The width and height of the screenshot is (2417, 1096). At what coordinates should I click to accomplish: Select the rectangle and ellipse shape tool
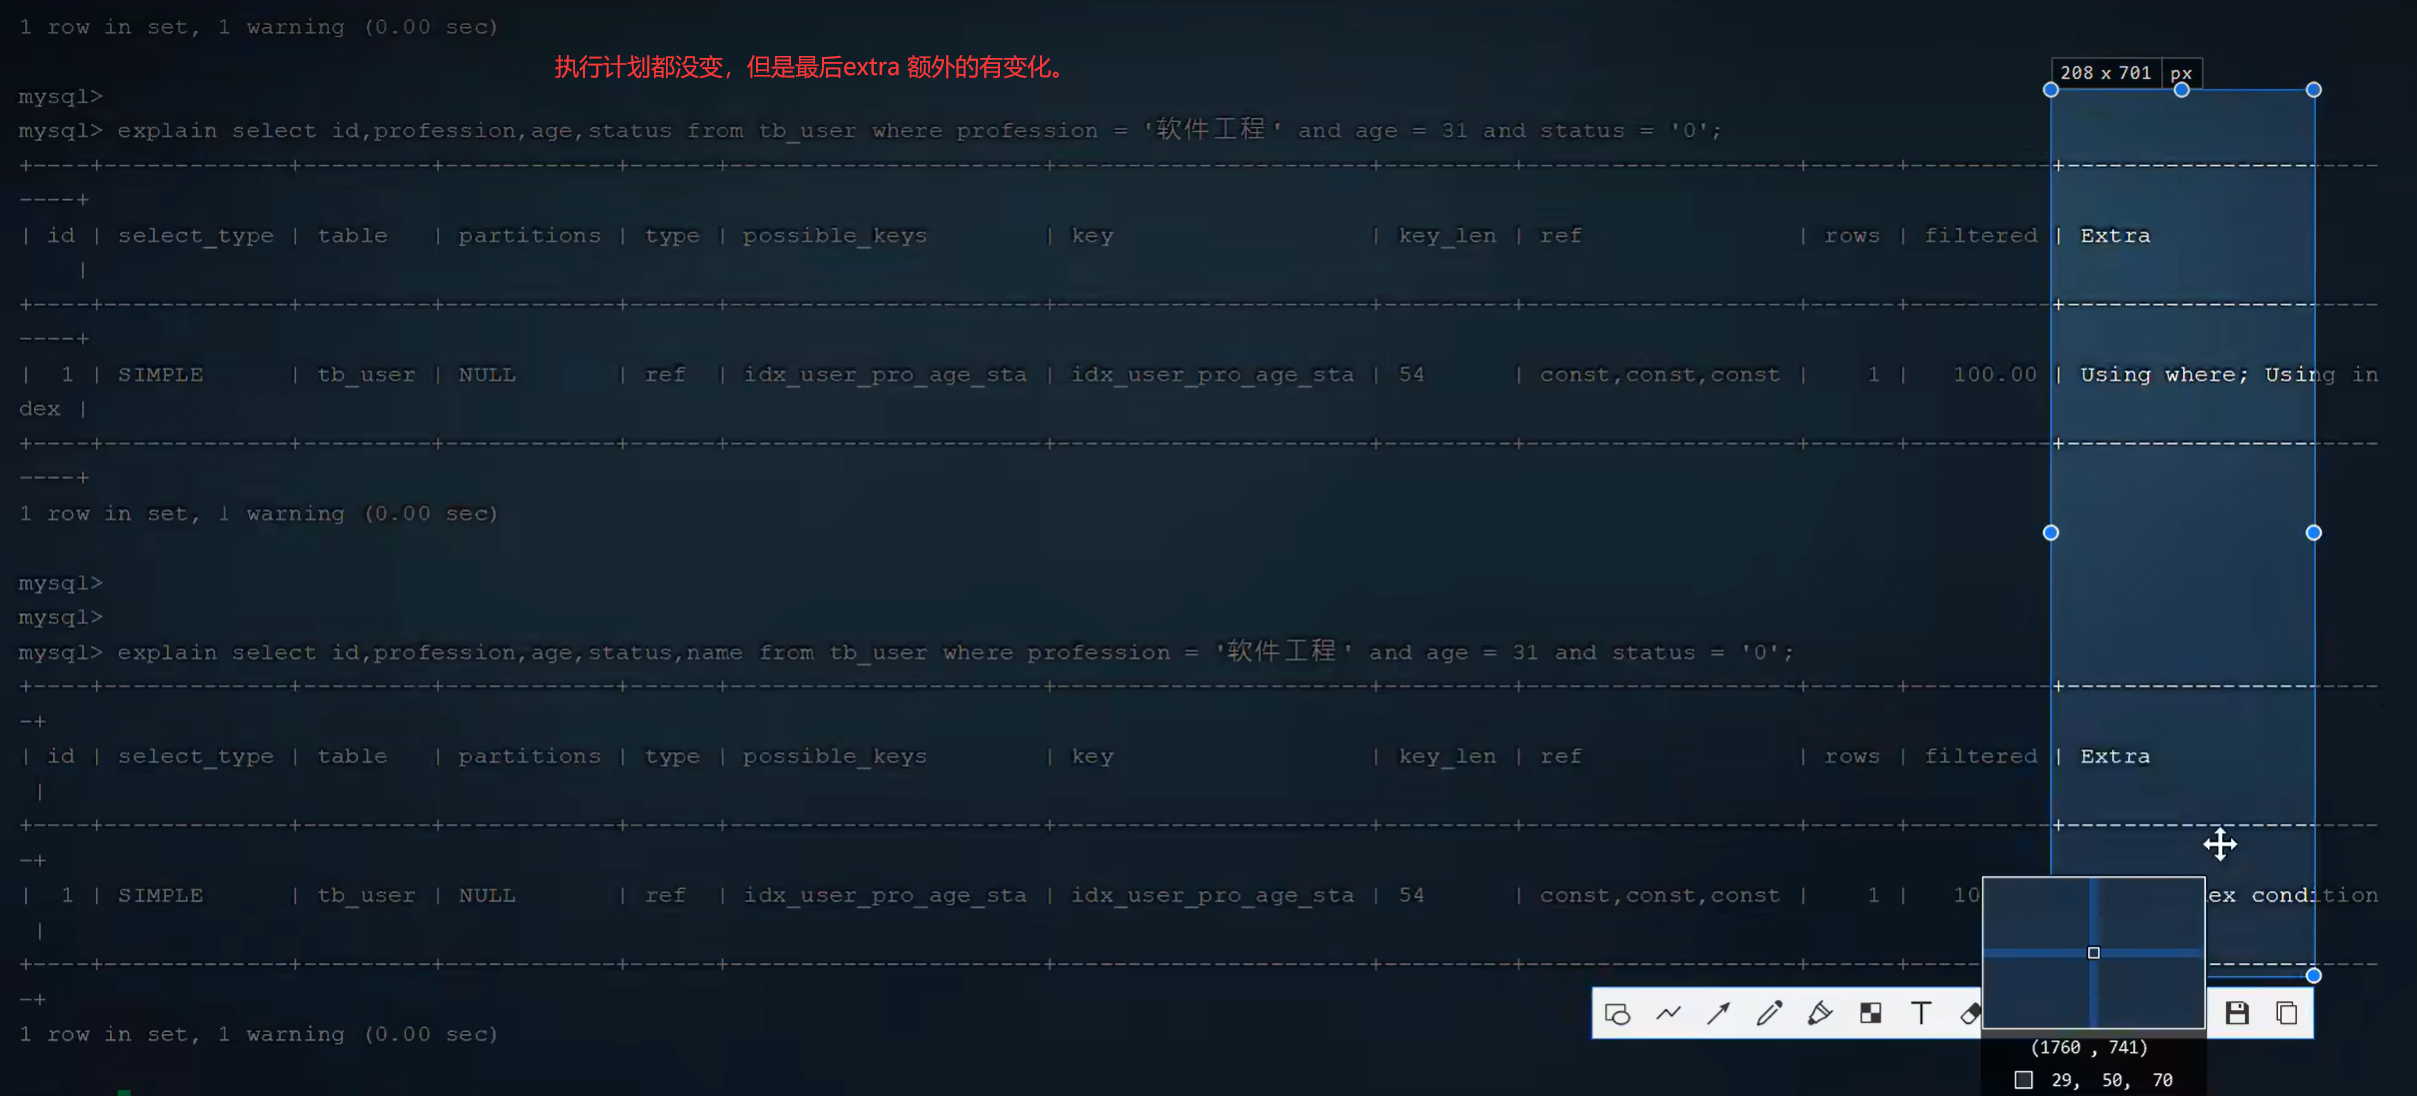click(x=1617, y=1014)
